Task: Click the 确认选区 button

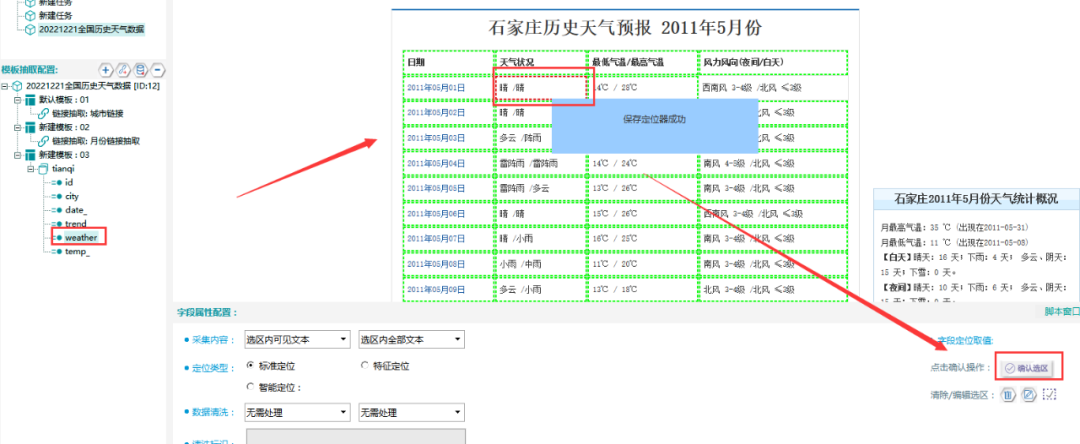Action: (x=1028, y=368)
